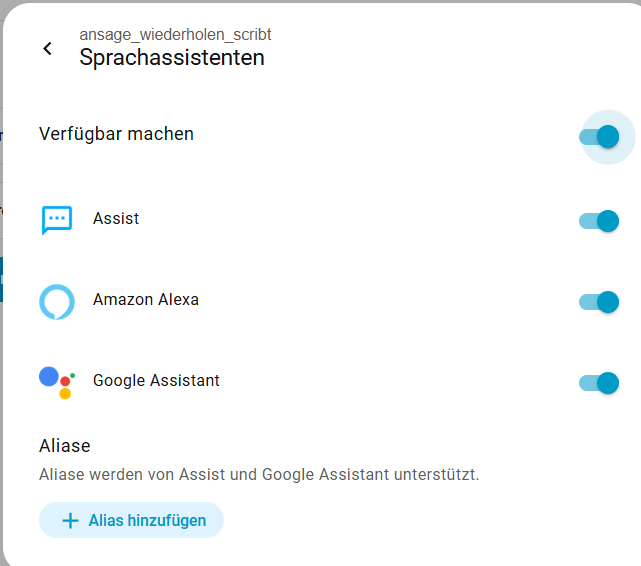This screenshot has height=566, width=641.
Task: Click the Google Assistant colored dots icon
Action: [56, 382]
